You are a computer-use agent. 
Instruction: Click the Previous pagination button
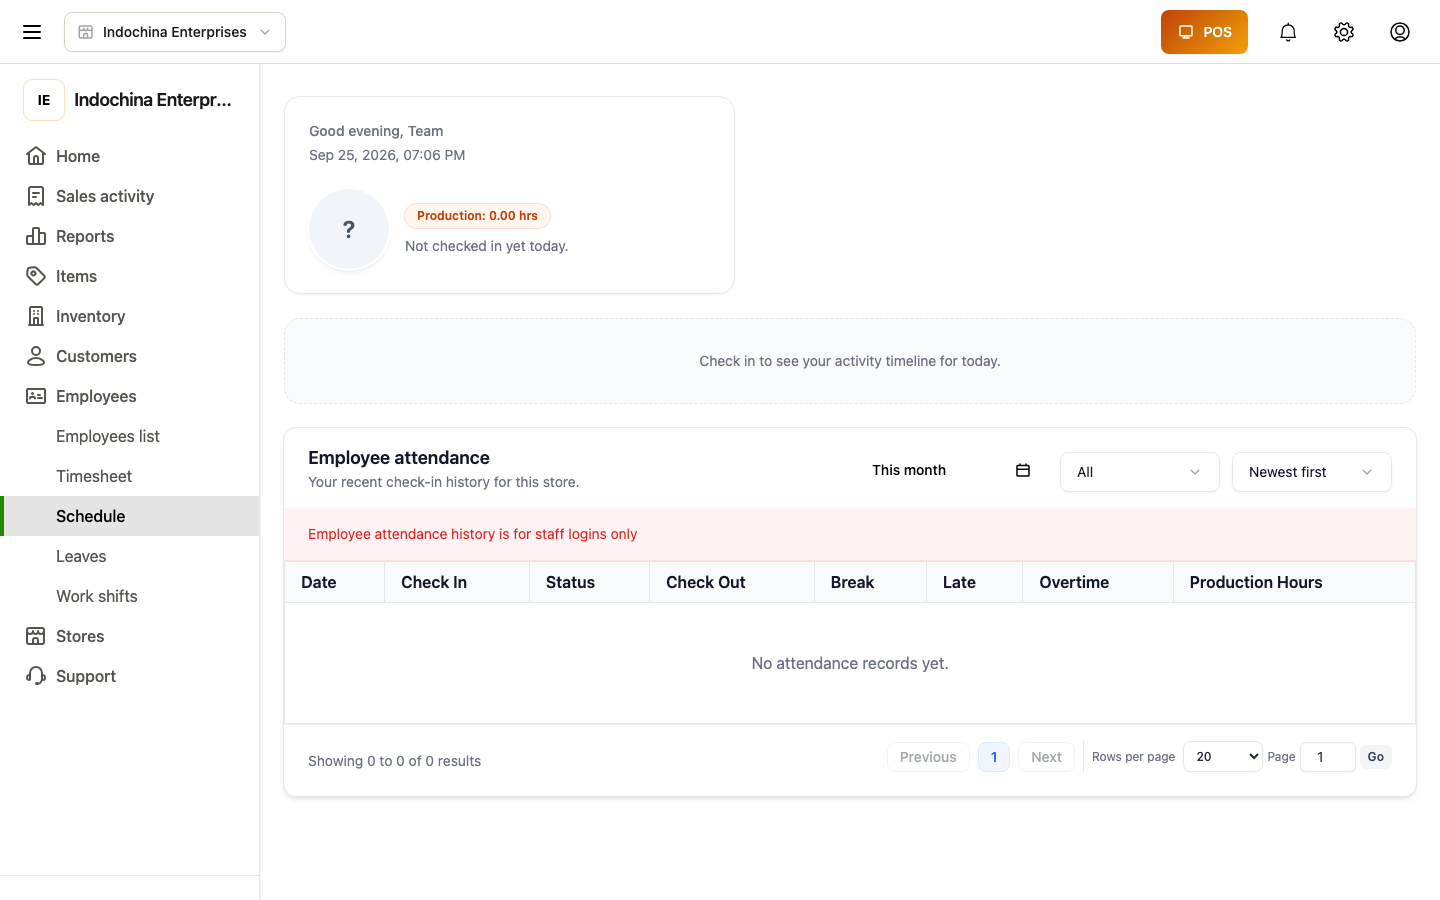(x=928, y=757)
